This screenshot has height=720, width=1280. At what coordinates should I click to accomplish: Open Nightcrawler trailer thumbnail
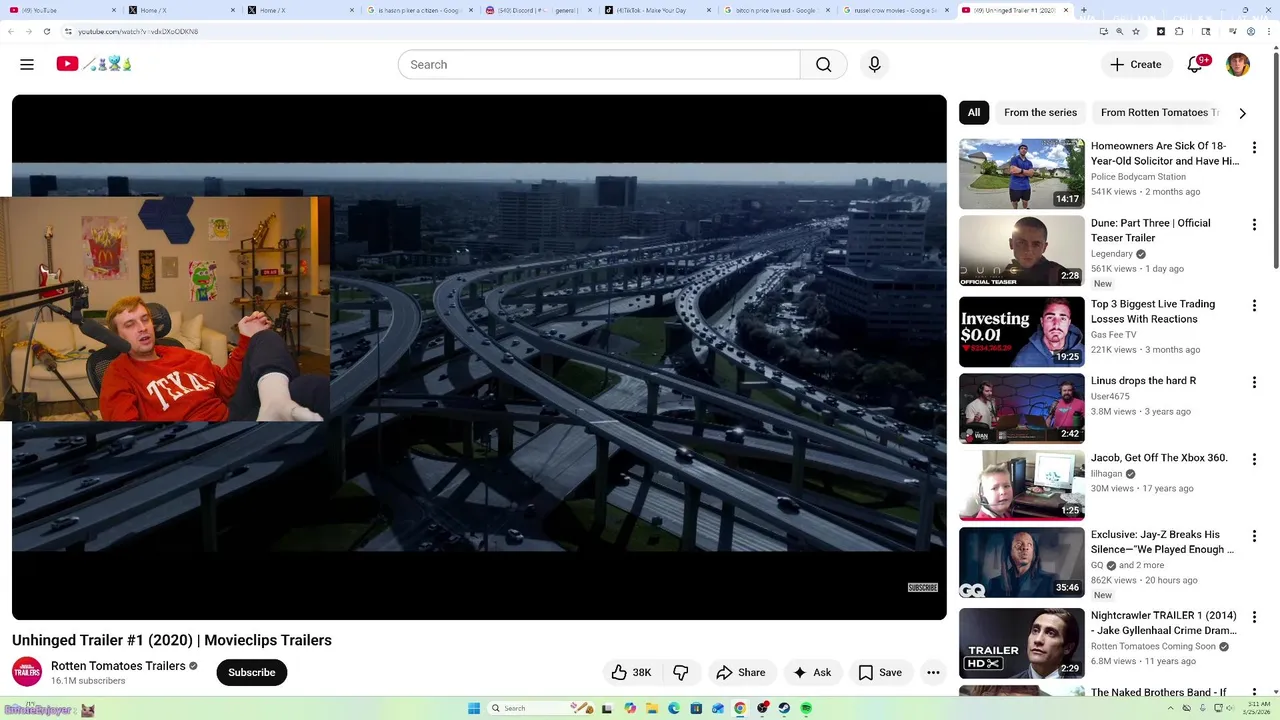pos(1021,643)
